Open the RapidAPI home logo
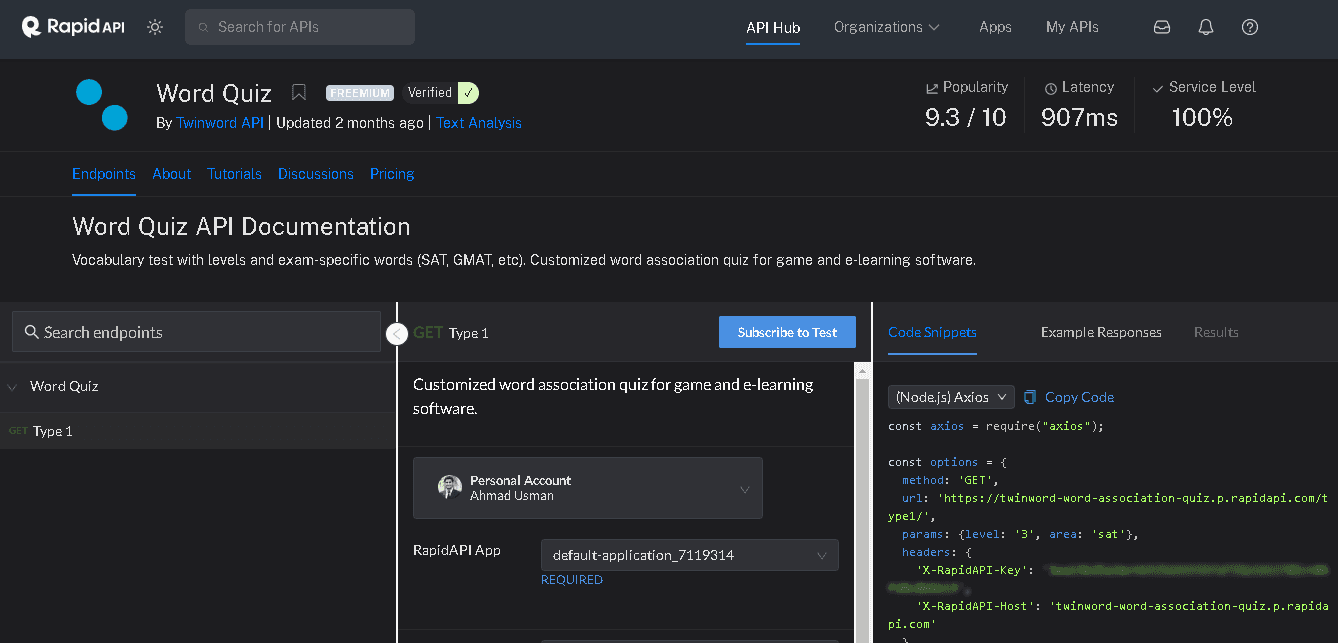The width and height of the screenshot is (1338, 643). point(73,27)
